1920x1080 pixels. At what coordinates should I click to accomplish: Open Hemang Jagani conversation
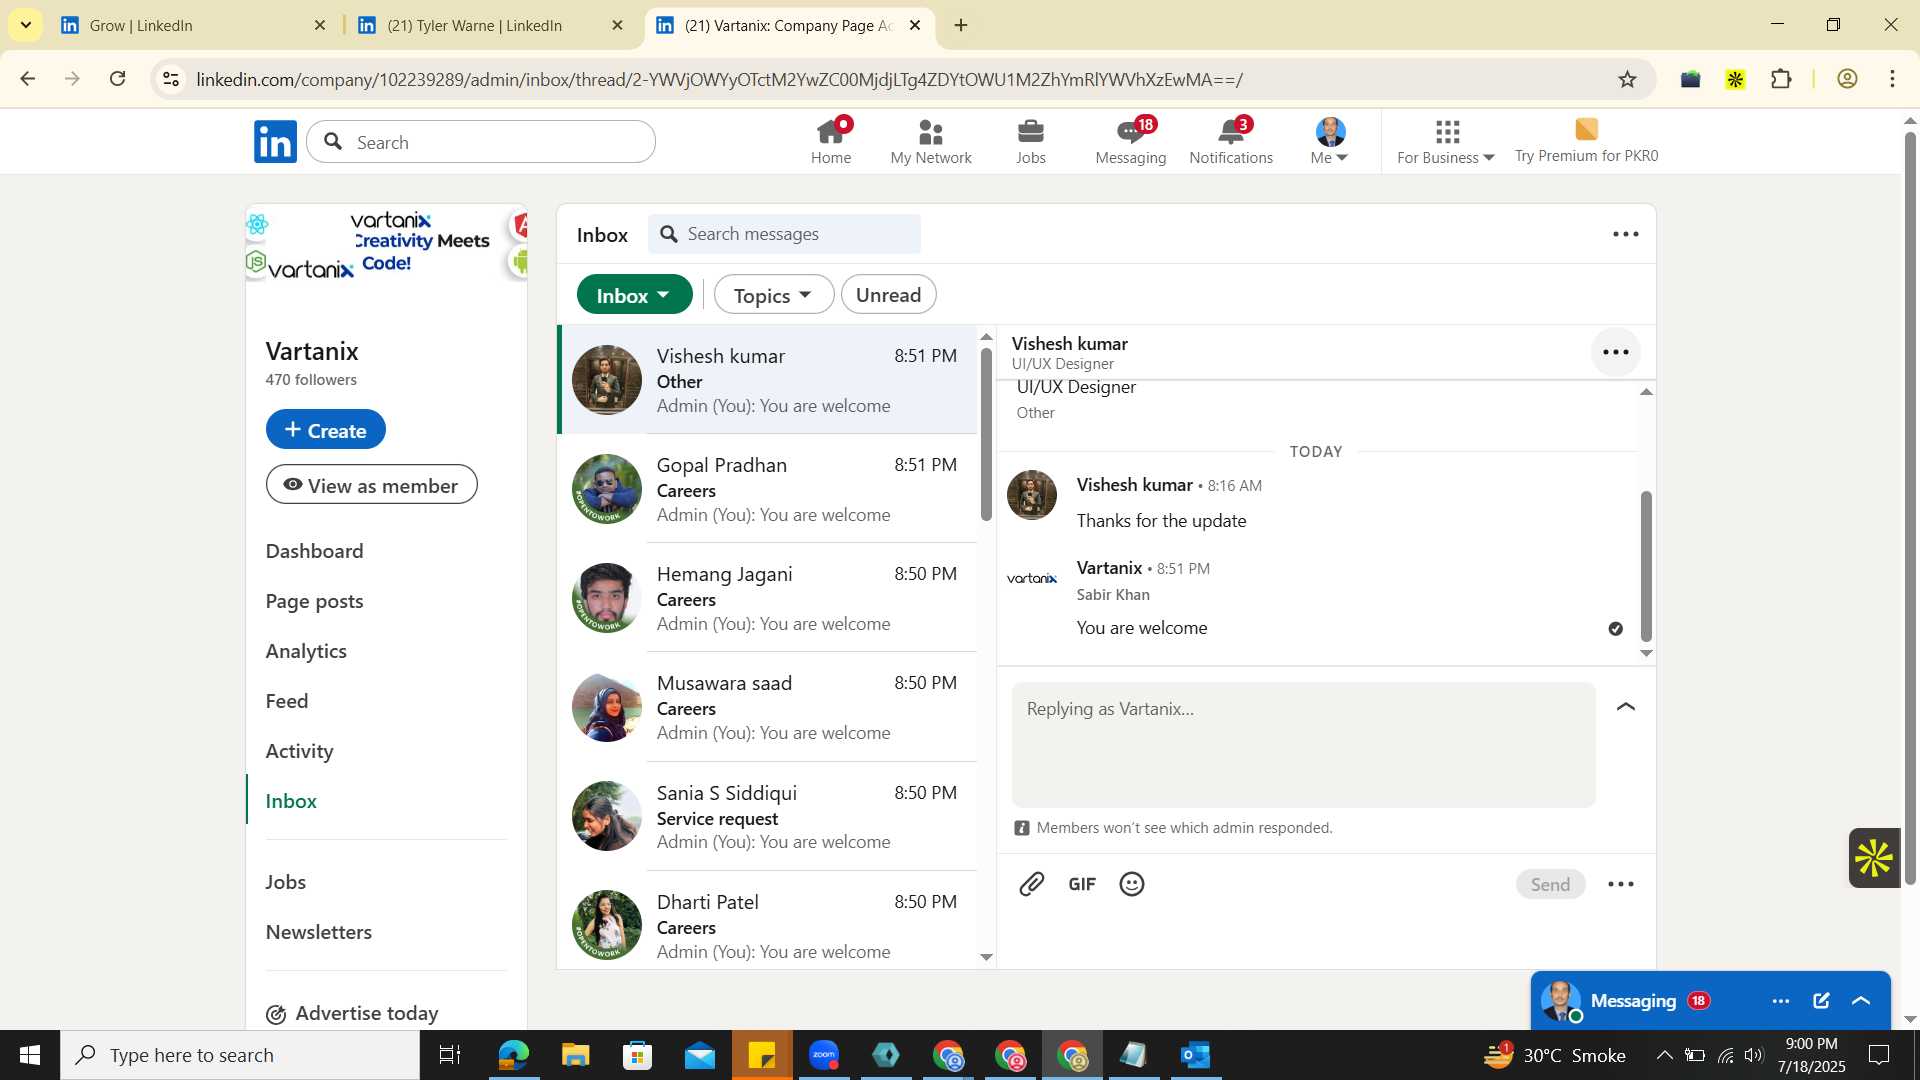[x=768, y=598]
